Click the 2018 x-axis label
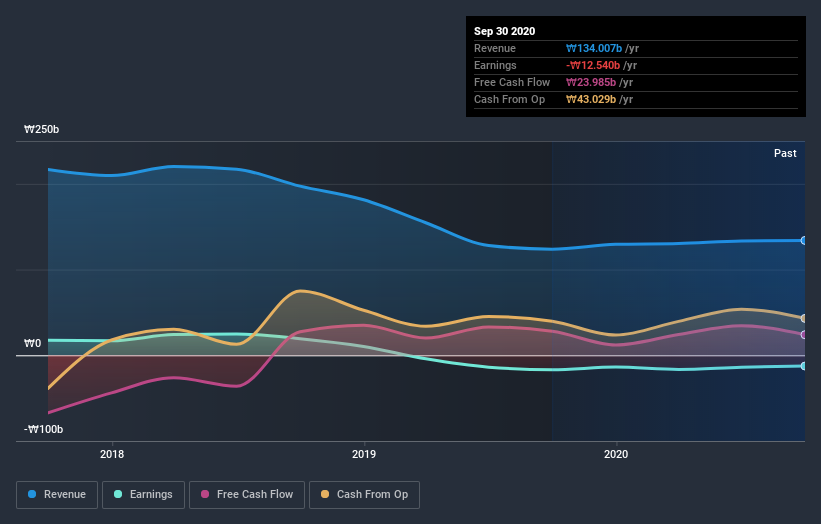The width and height of the screenshot is (821, 524). tap(112, 454)
